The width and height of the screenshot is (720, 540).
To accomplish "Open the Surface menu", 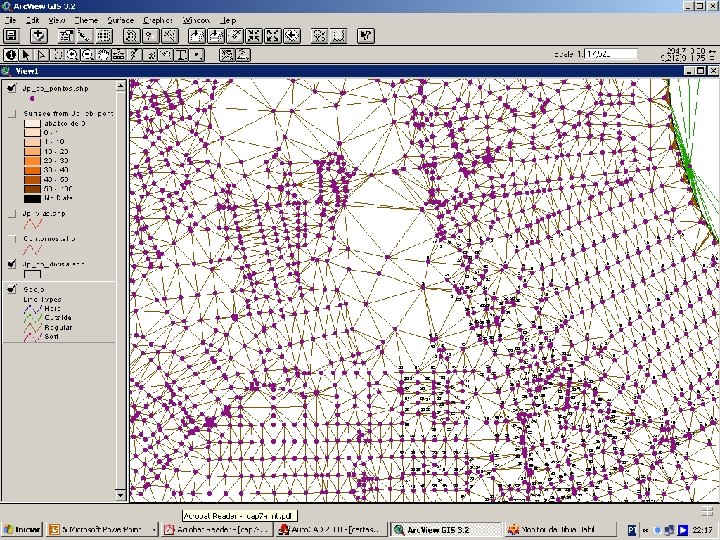I will 120,19.
